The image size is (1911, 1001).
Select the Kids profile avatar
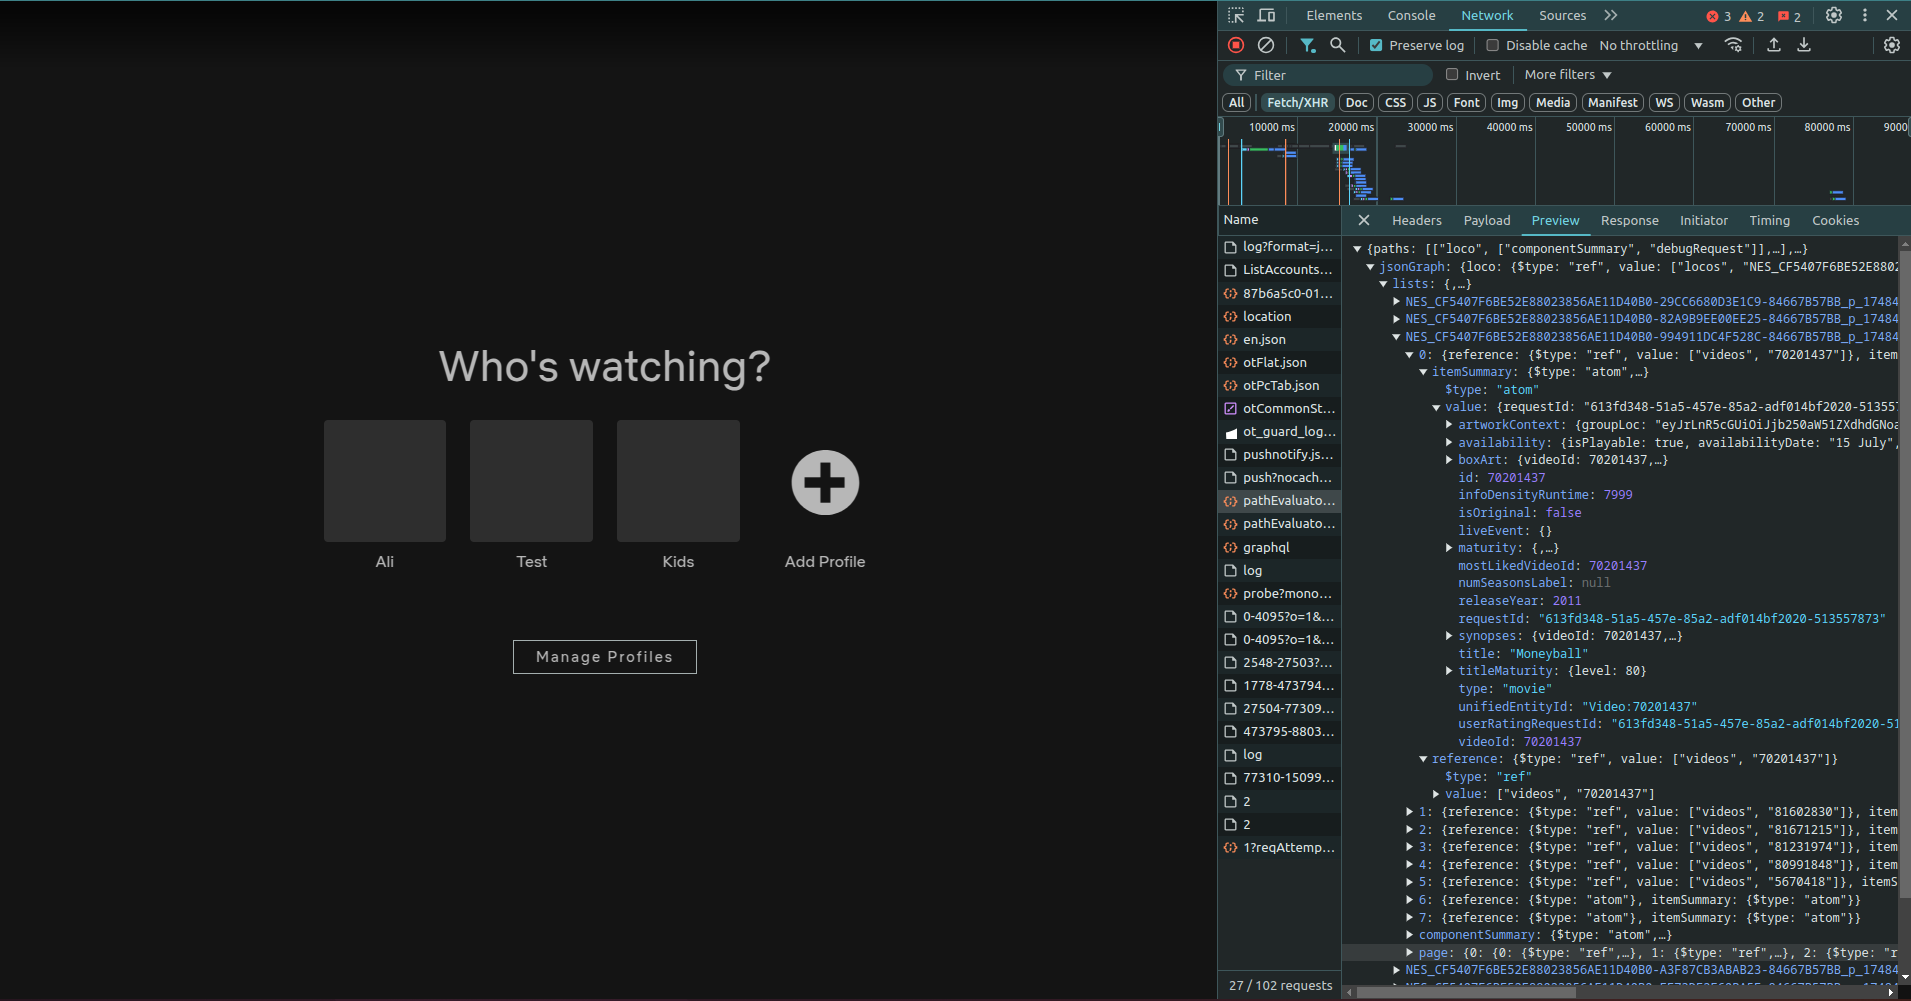(678, 481)
